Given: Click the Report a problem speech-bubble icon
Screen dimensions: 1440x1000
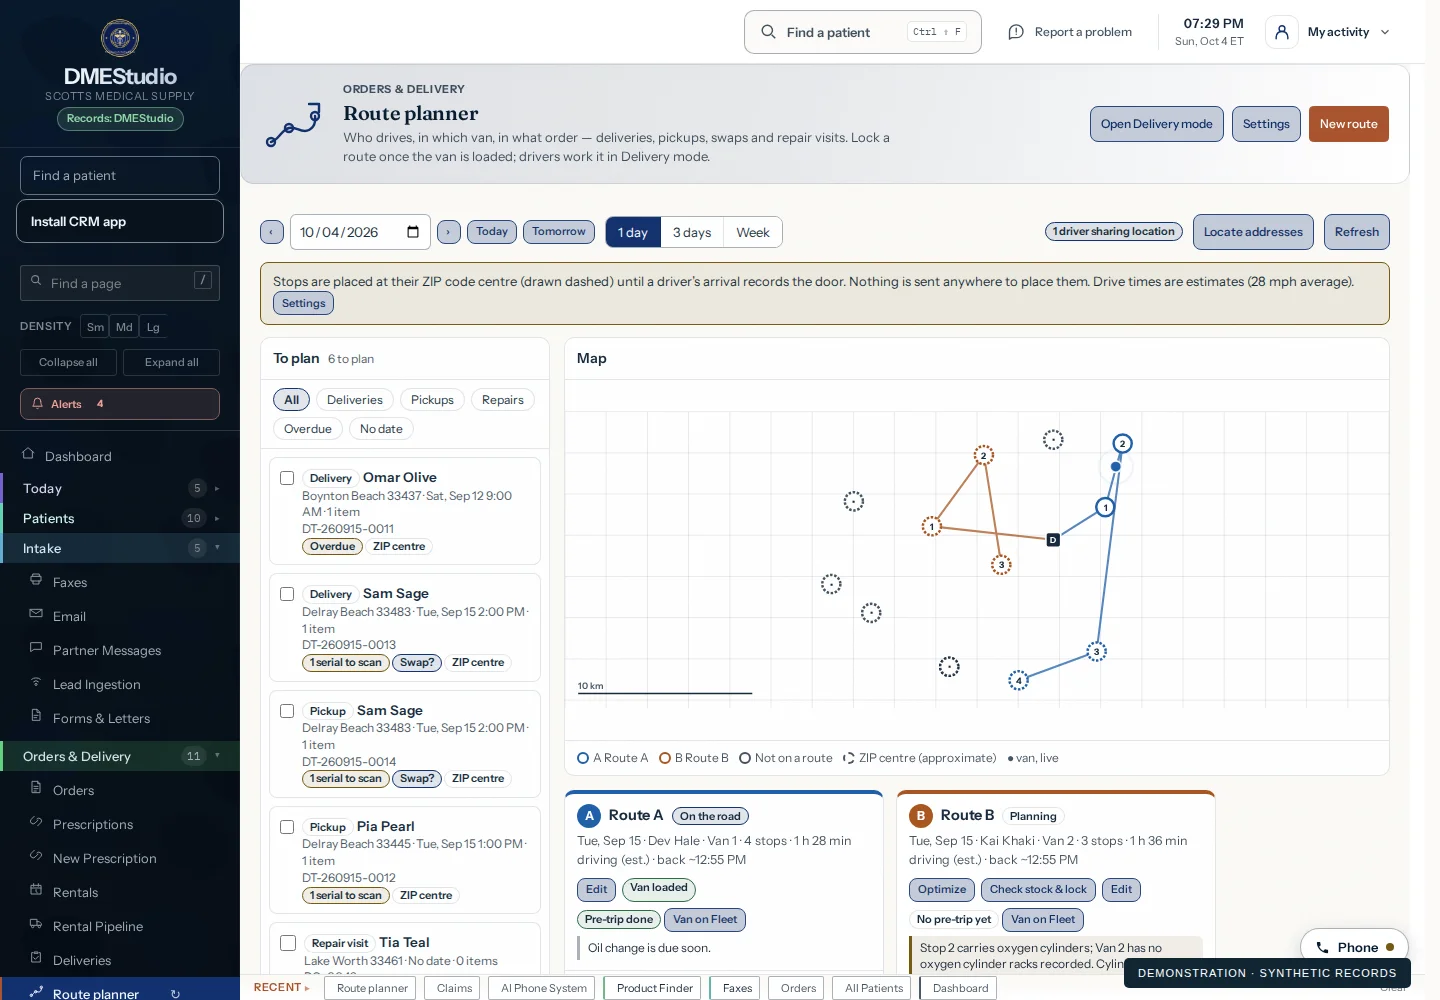Looking at the screenshot, I should click(1016, 32).
